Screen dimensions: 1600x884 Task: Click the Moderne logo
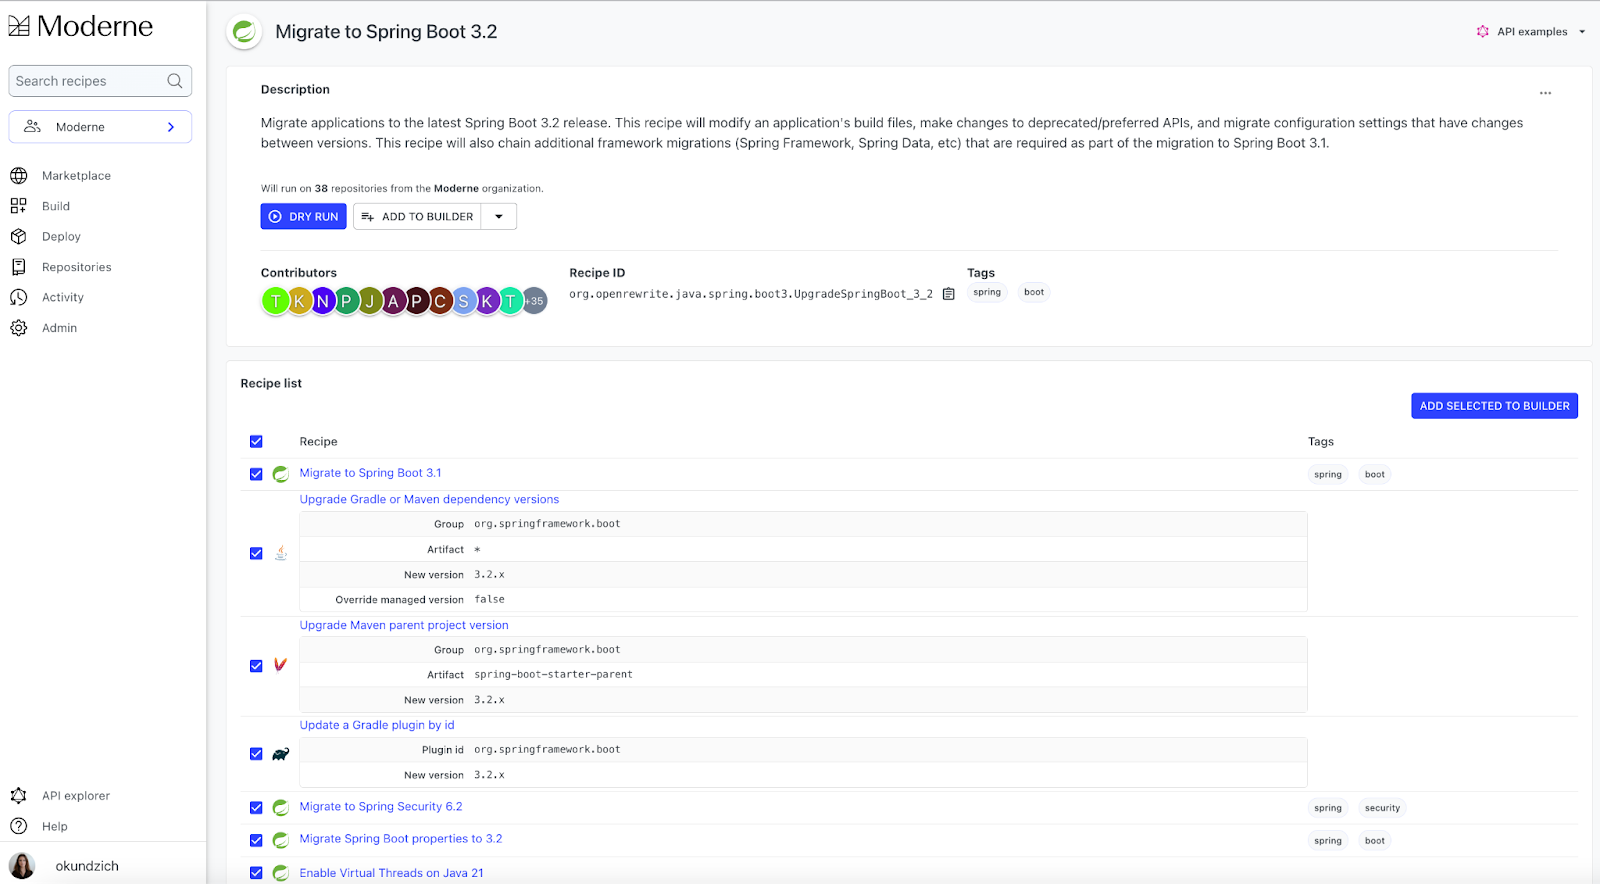(x=81, y=27)
